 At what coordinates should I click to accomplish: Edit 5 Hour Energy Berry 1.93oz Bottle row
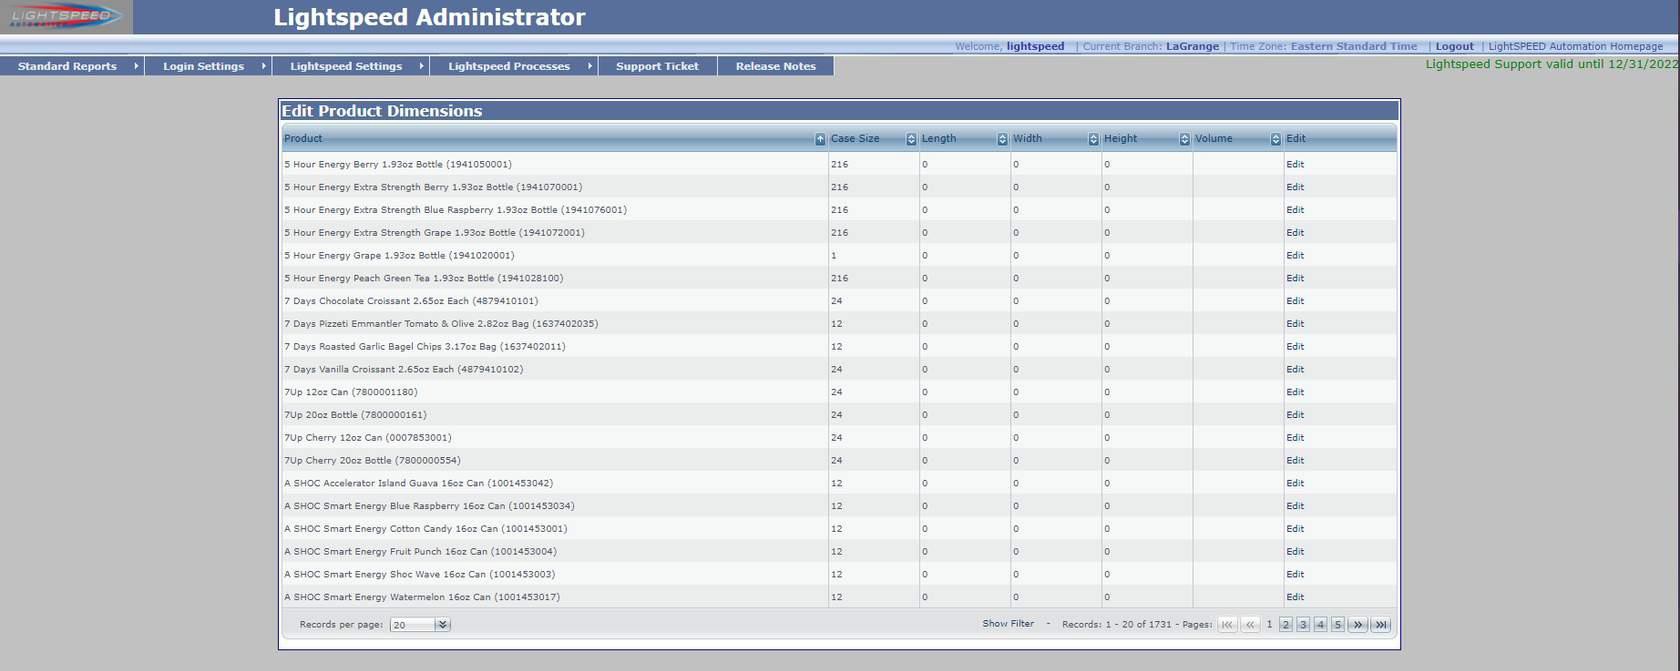pos(1295,164)
